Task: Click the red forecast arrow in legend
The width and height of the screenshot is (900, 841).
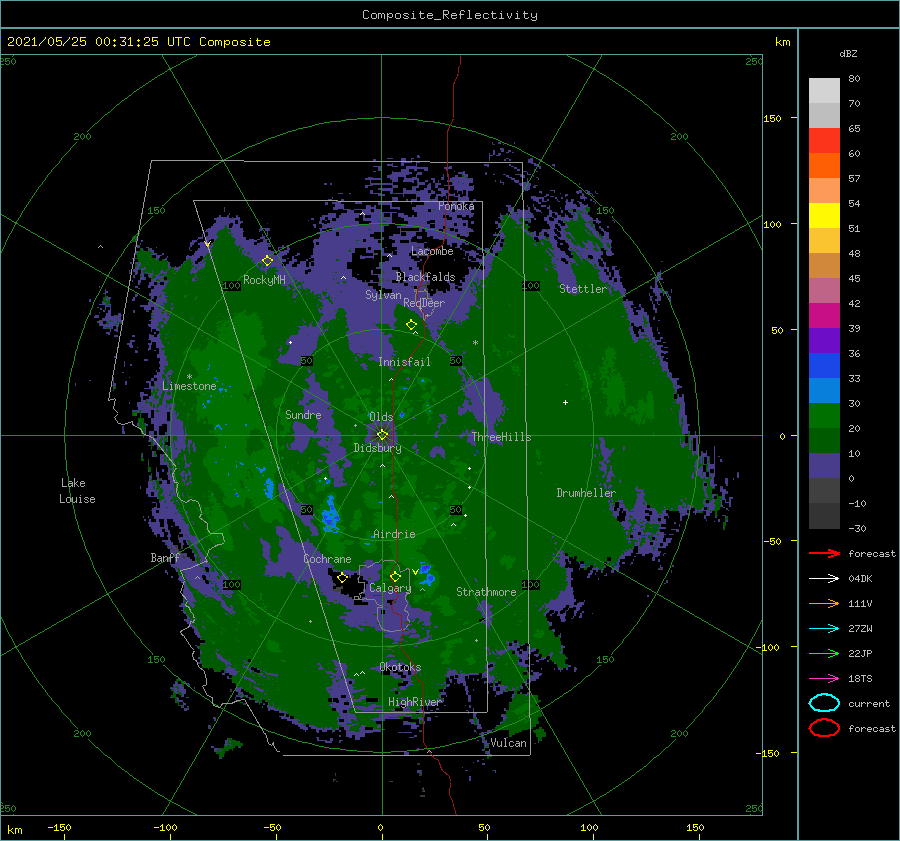Action: (824, 553)
